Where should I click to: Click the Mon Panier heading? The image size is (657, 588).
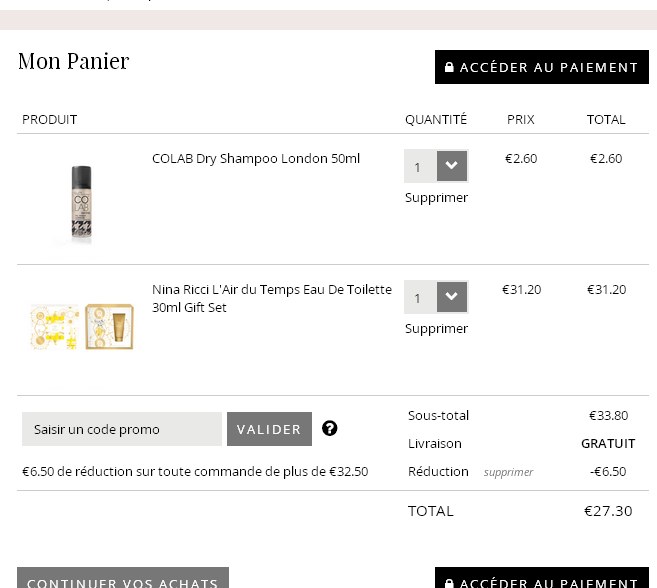(x=73, y=61)
